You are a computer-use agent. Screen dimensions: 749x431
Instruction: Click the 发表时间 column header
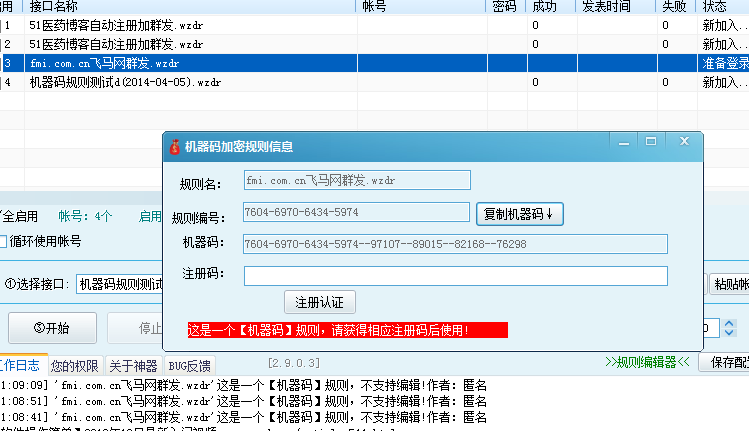pos(617,6)
